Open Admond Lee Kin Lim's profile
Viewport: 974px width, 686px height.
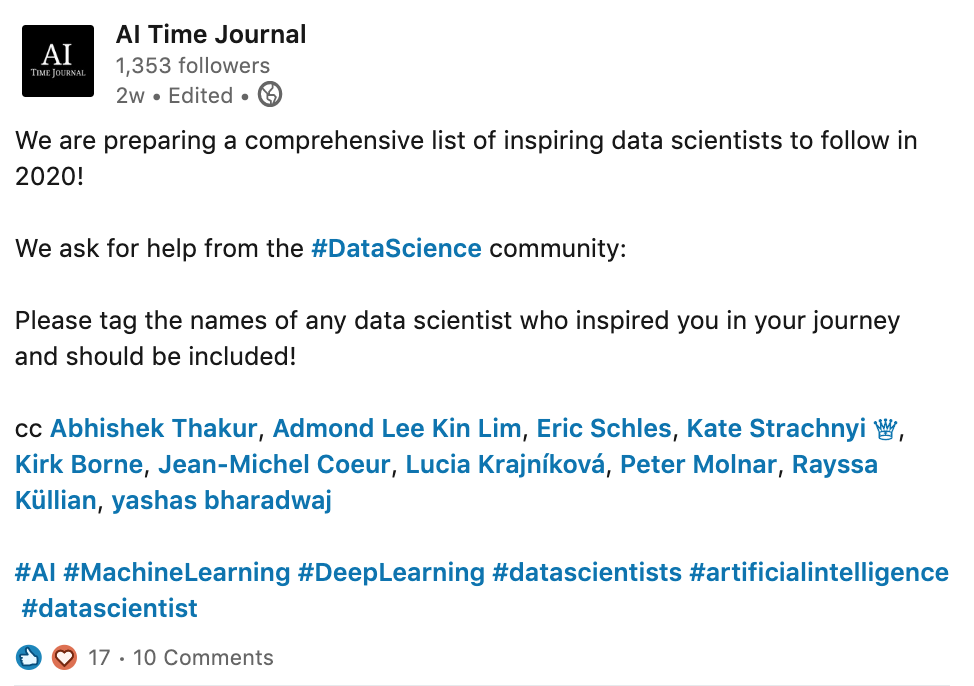click(397, 429)
